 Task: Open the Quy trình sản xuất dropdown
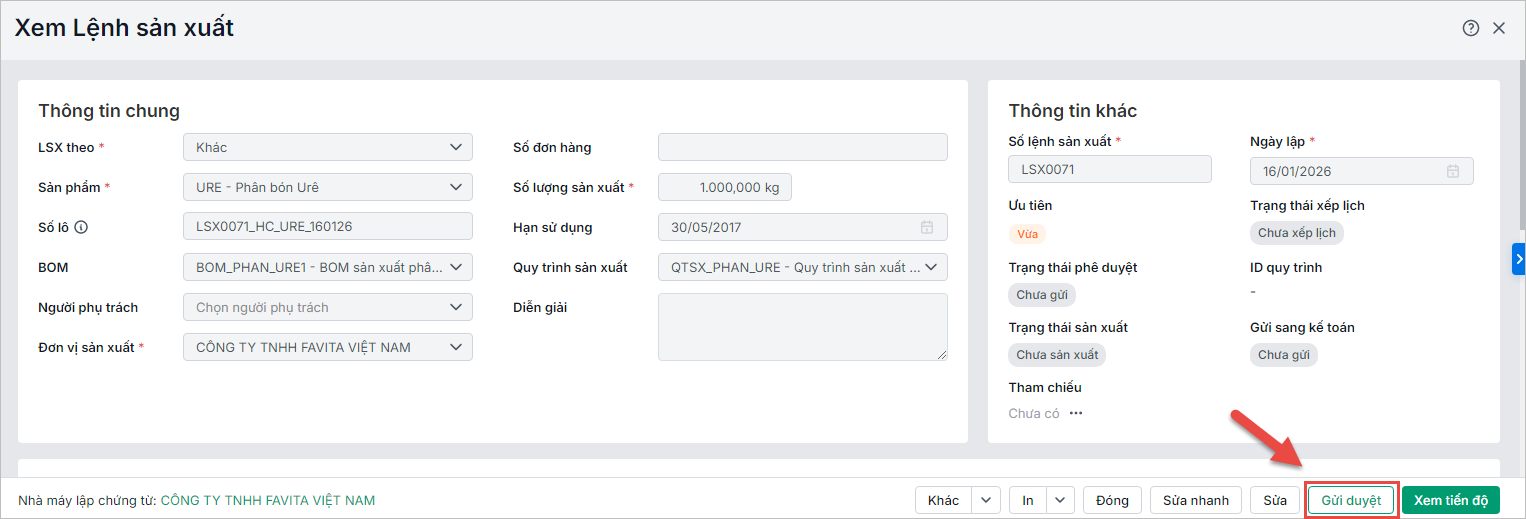tap(930, 267)
